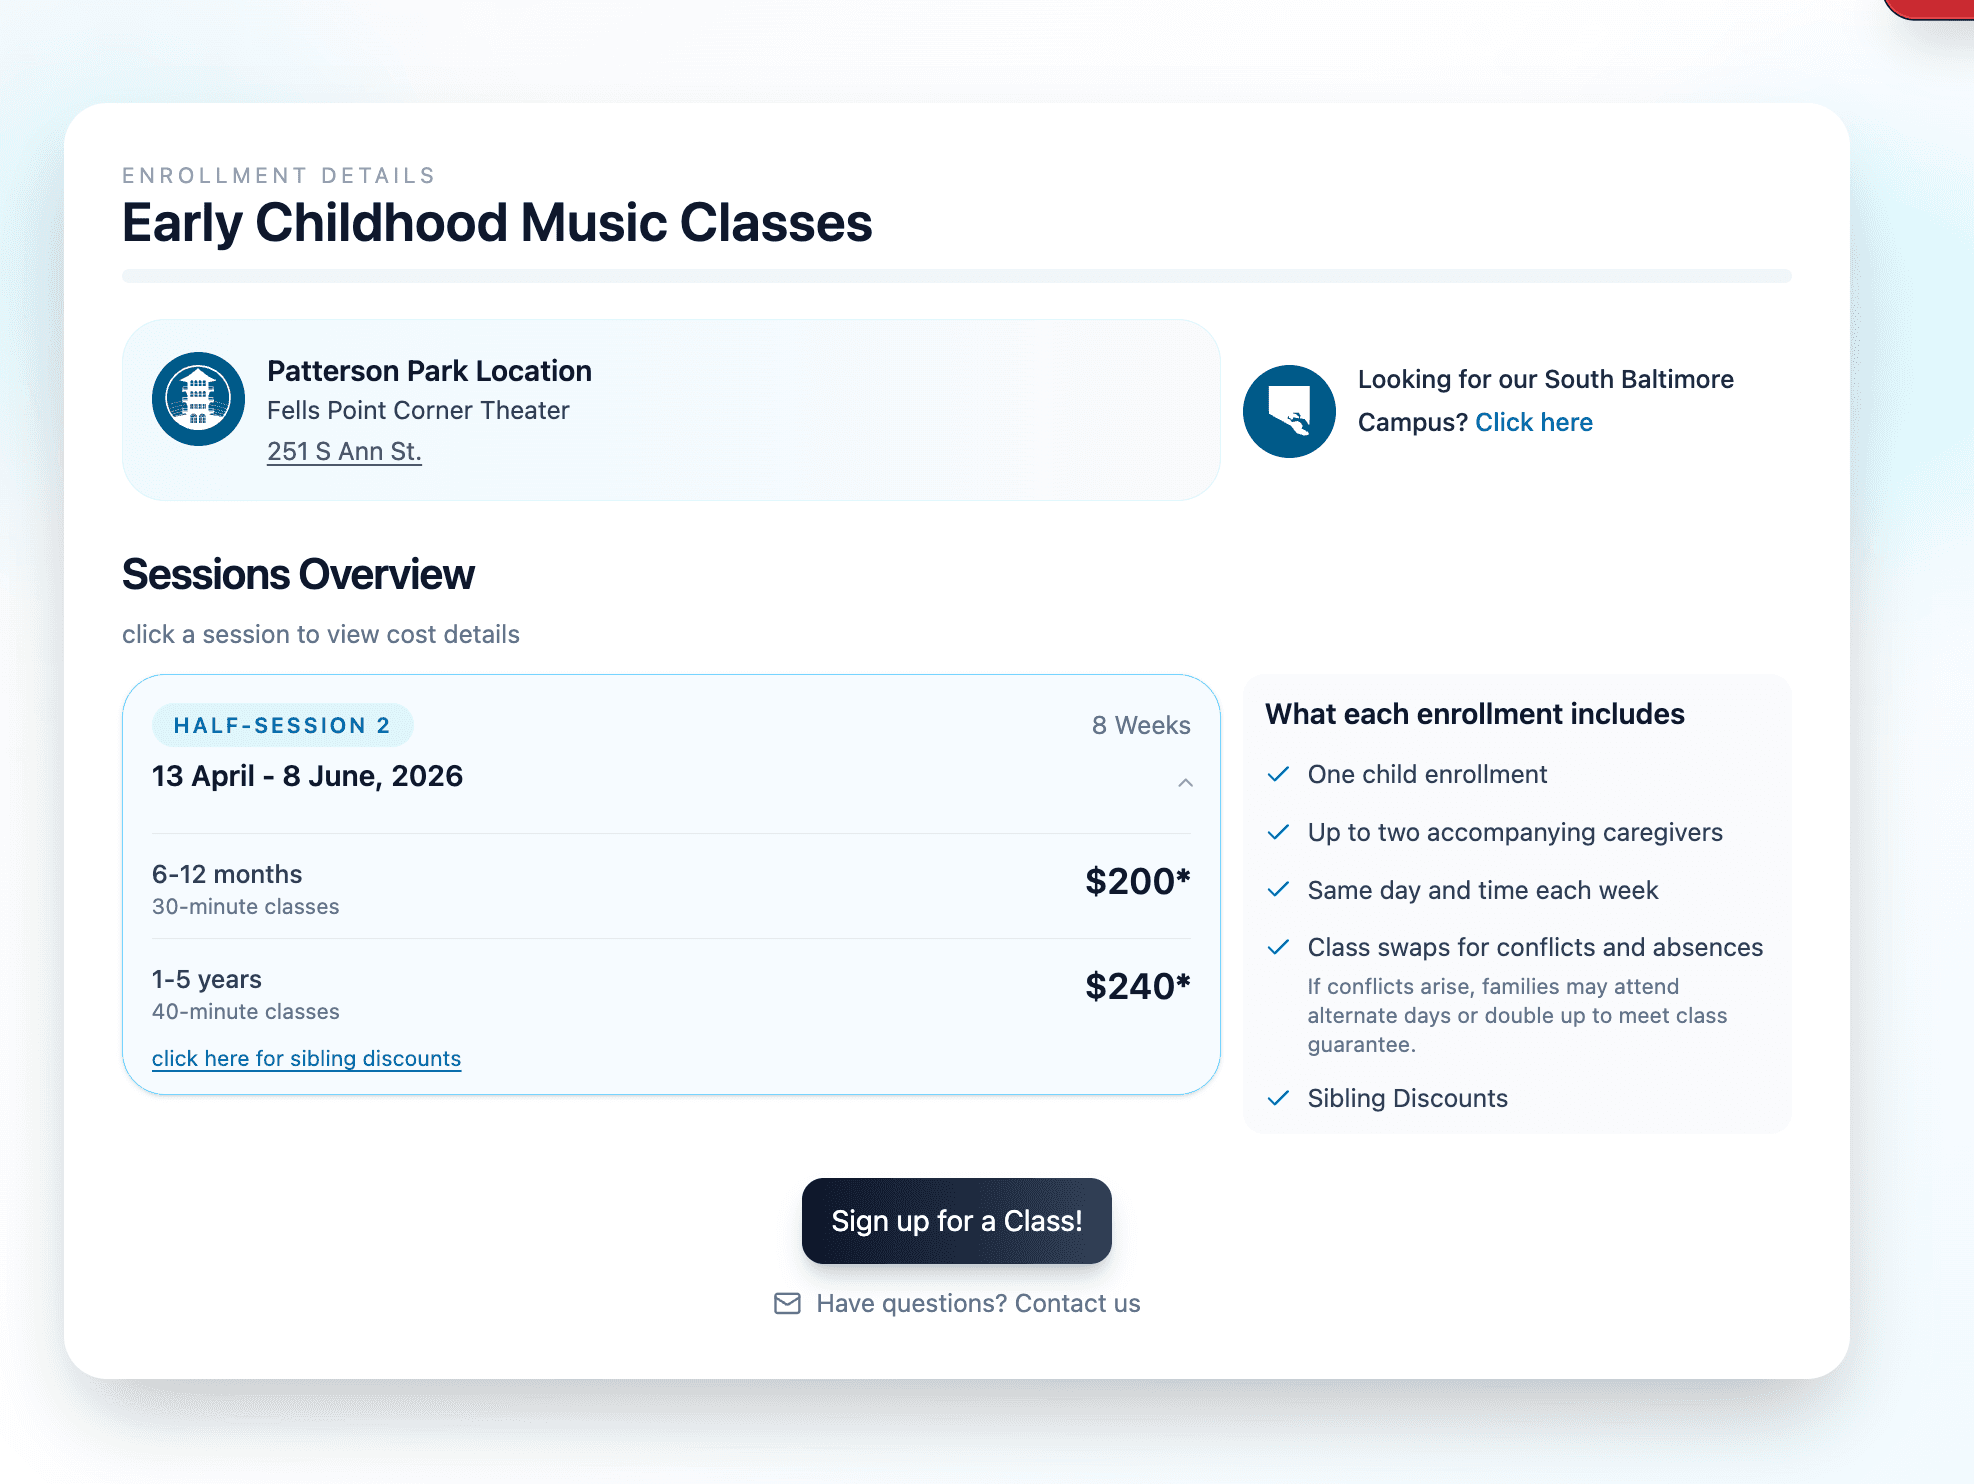
Task: Click the ENROLLMENT DETAILS heading label
Action: 278,175
